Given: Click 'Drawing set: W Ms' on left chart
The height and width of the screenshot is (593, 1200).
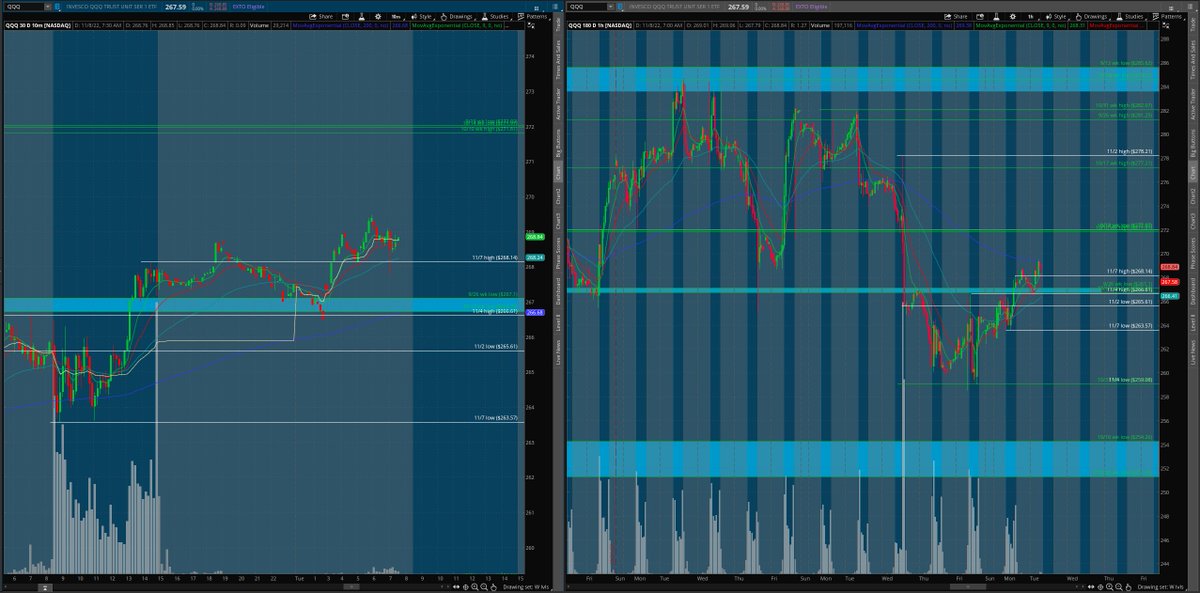Looking at the screenshot, I should 525,587.
